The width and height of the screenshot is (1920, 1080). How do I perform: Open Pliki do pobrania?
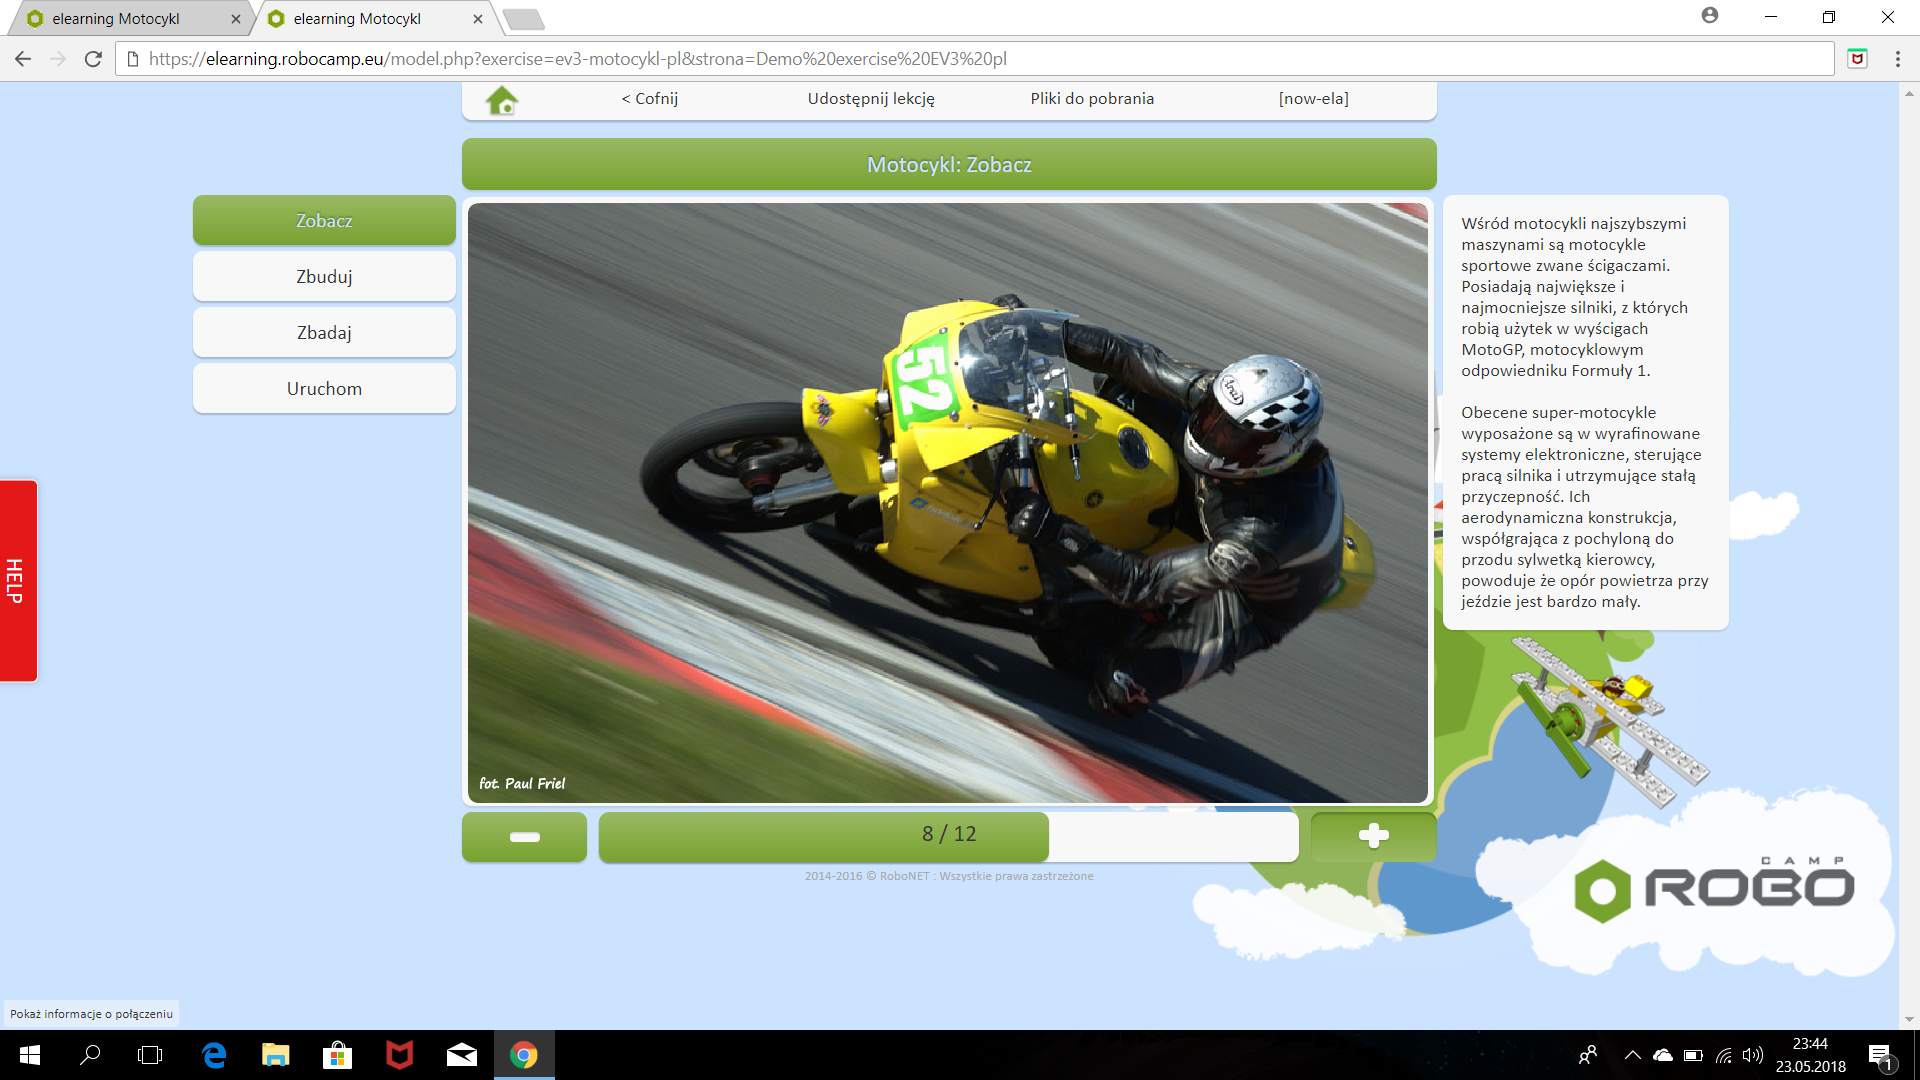pos(1092,98)
